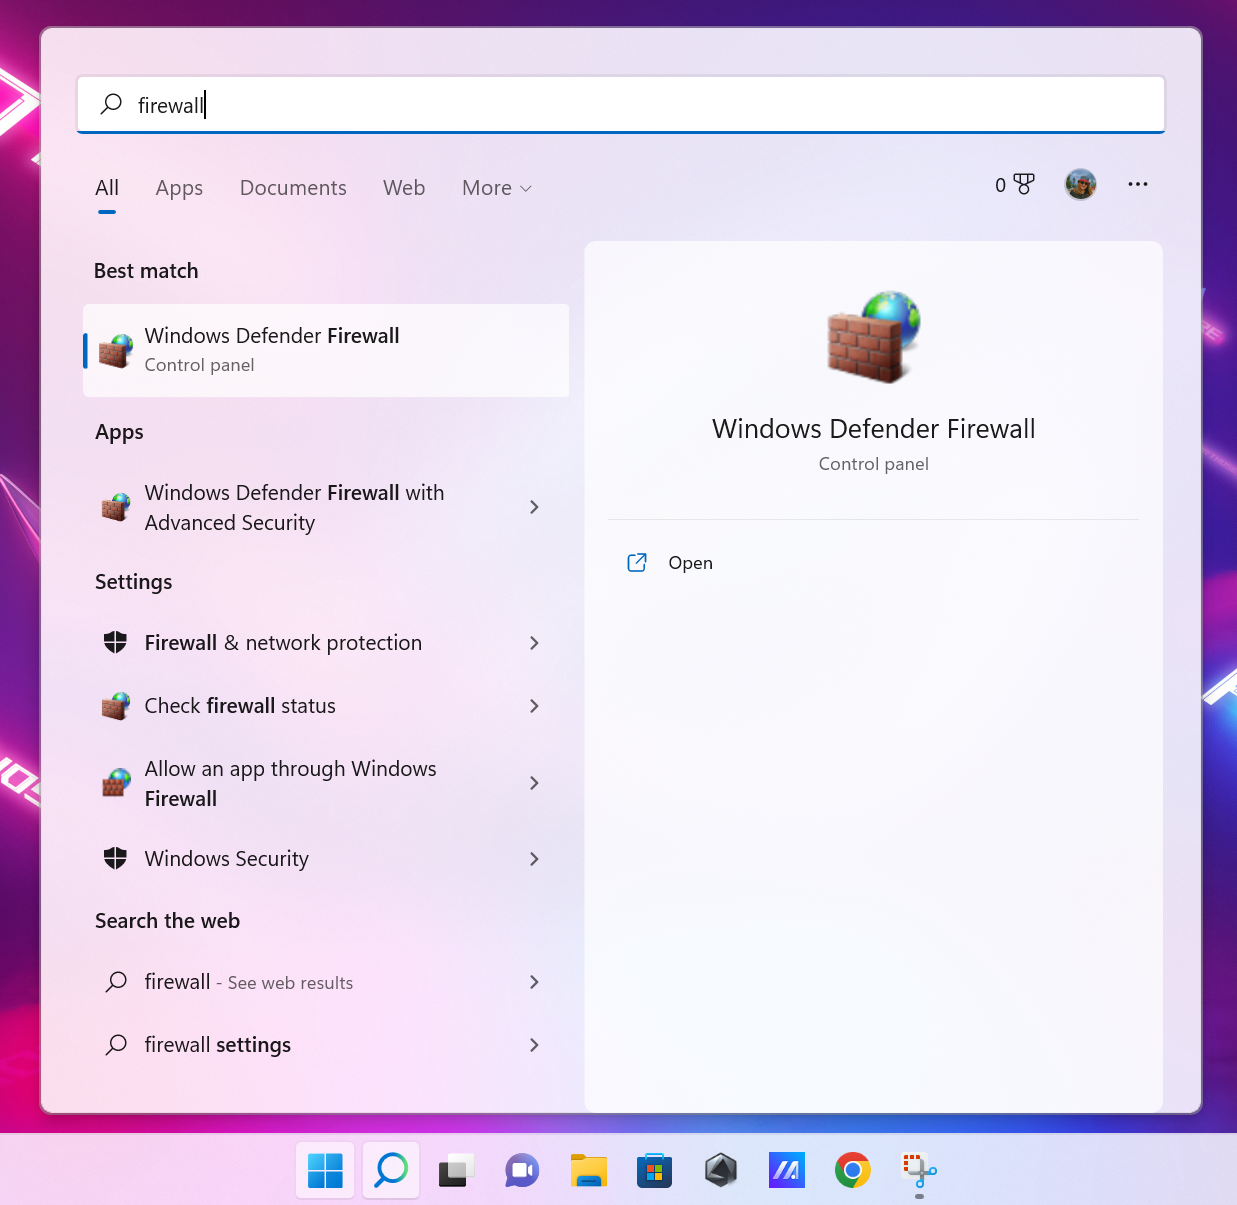The image size is (1237, 1205).
Task: Click the brick wall icon beside Check firewall status
Action: point(116,706)
